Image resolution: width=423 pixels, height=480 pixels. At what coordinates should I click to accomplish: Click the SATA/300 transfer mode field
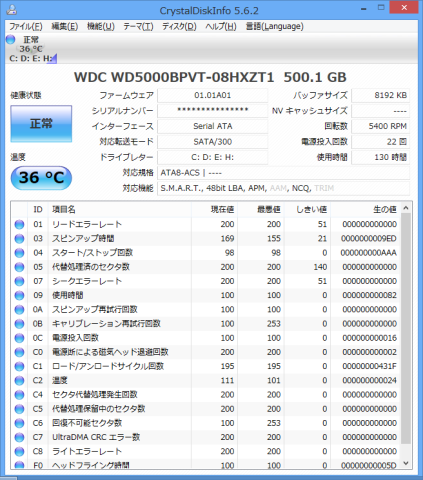(x=213, y=142)
